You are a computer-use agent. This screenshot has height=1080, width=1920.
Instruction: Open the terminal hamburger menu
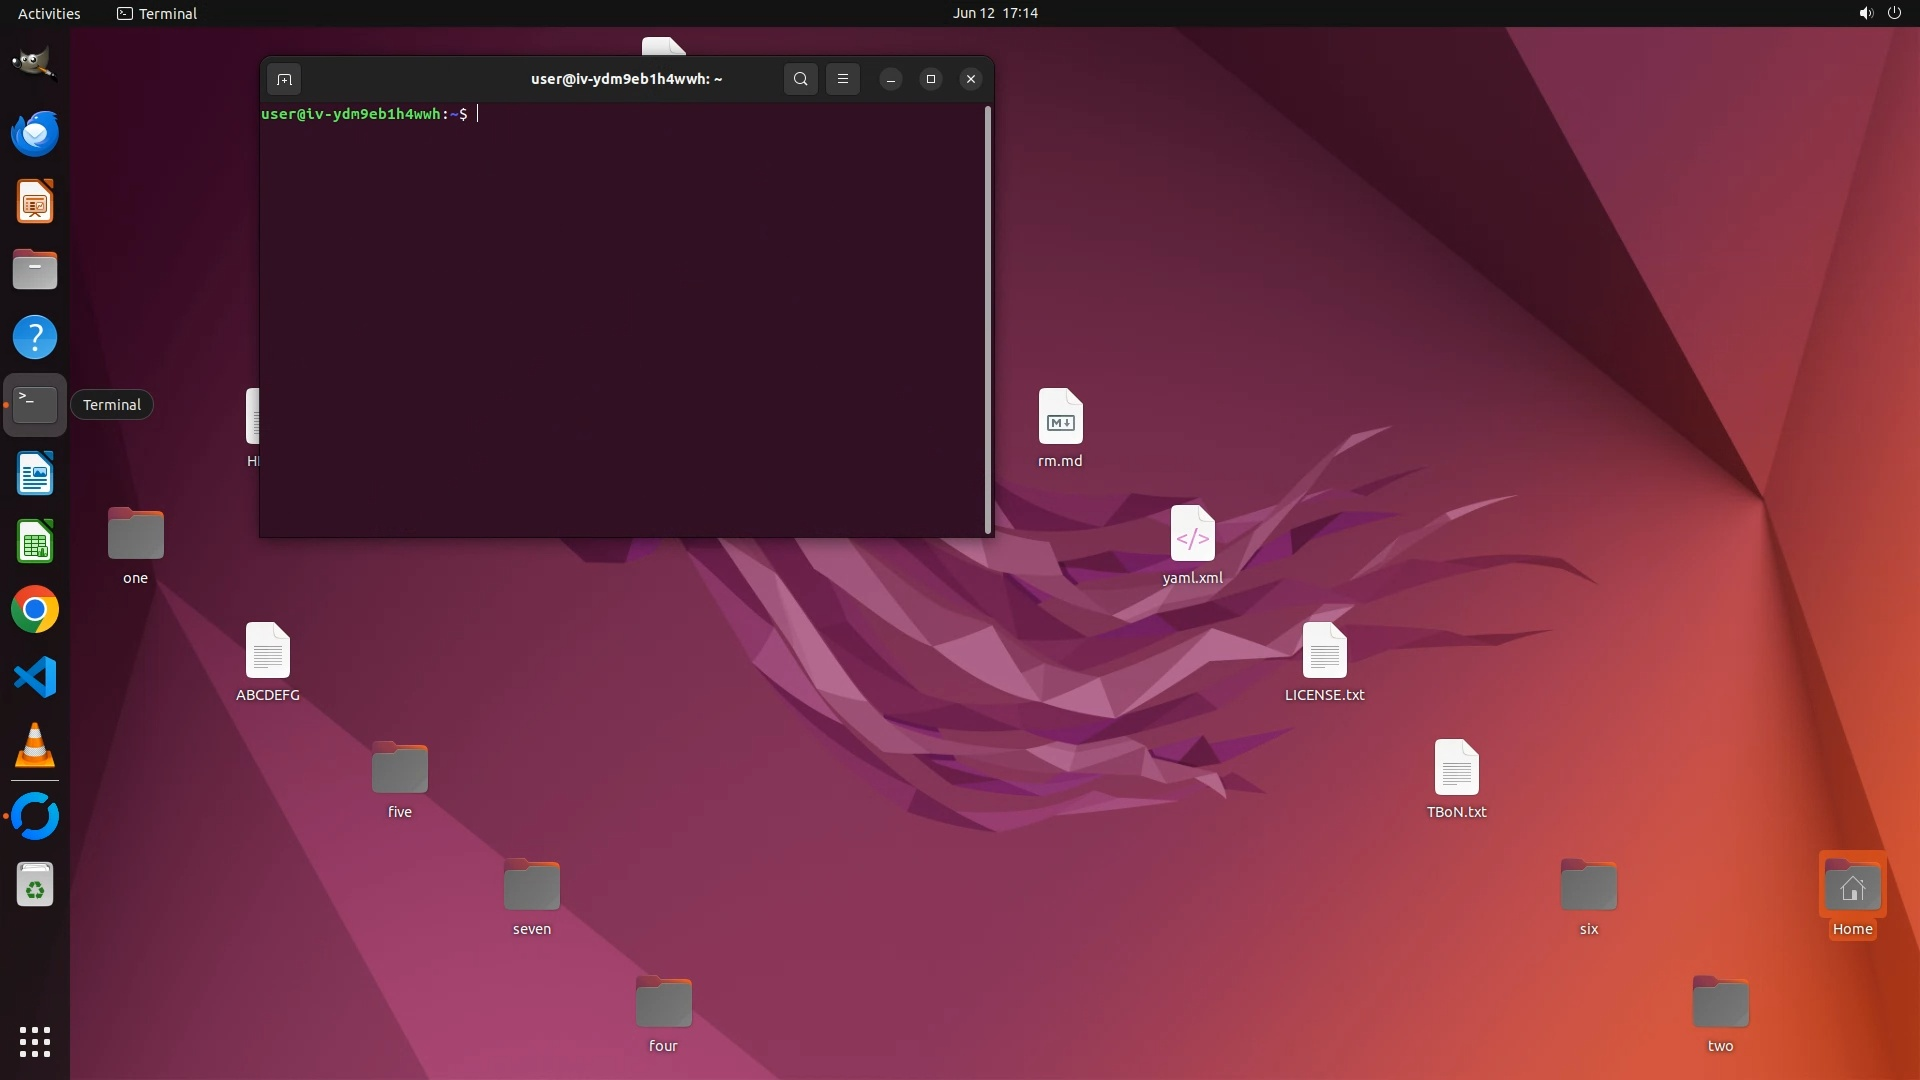[843, 79]
